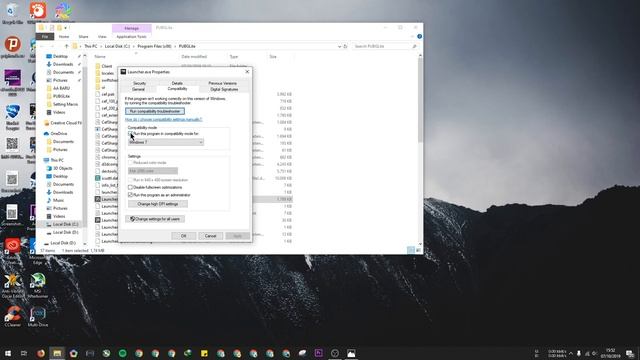Open Firefox from the taskbar
The image size is (640, 360).
(41, 353)
